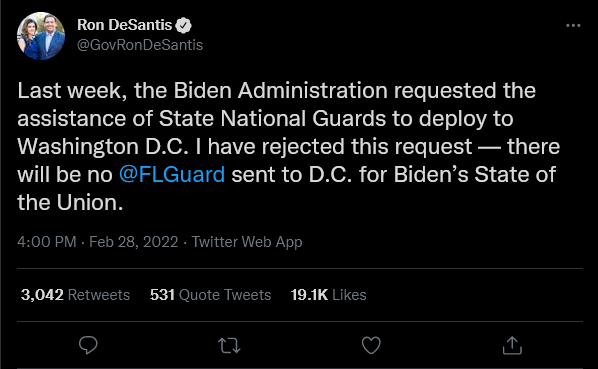This screenshot has width=598, height=369.
Task: Click the reply speech bubble icon
Action: (88, 345)
